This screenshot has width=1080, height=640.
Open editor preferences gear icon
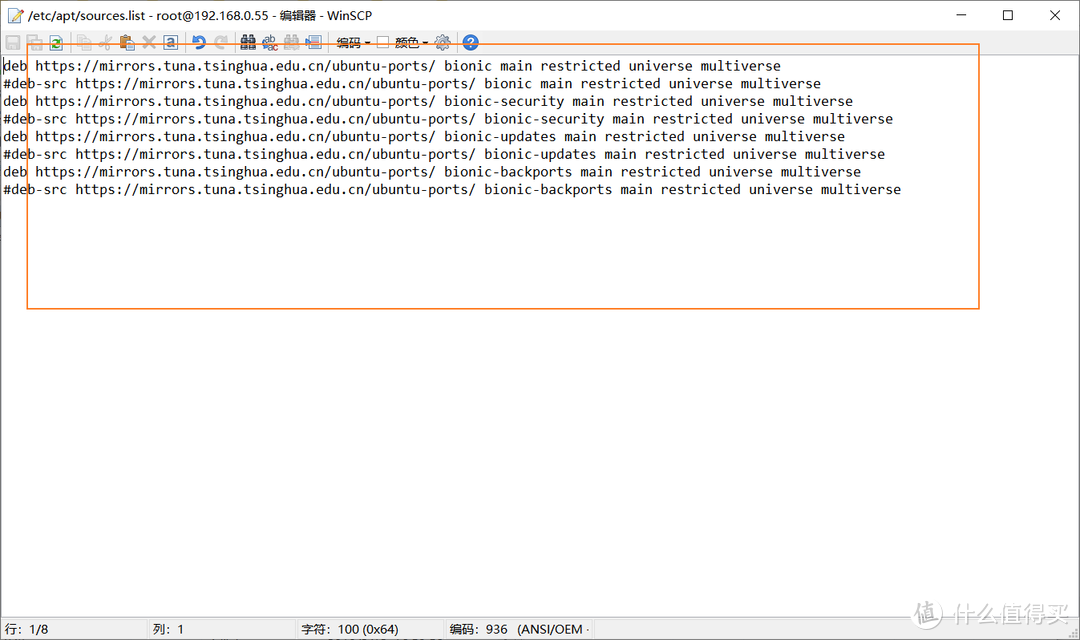tap(443, 43)
